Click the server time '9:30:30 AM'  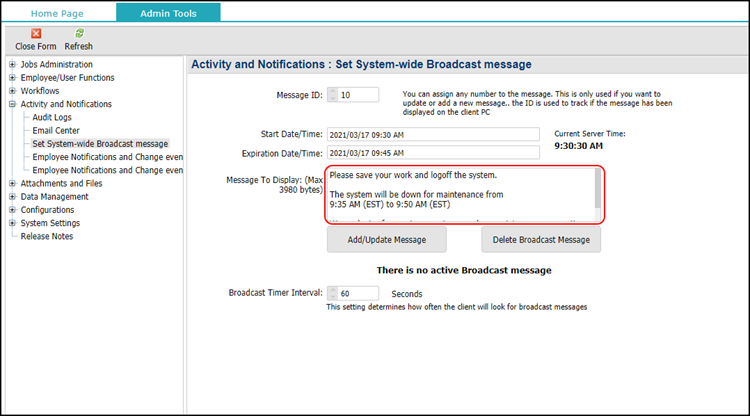tap(578, 146)
